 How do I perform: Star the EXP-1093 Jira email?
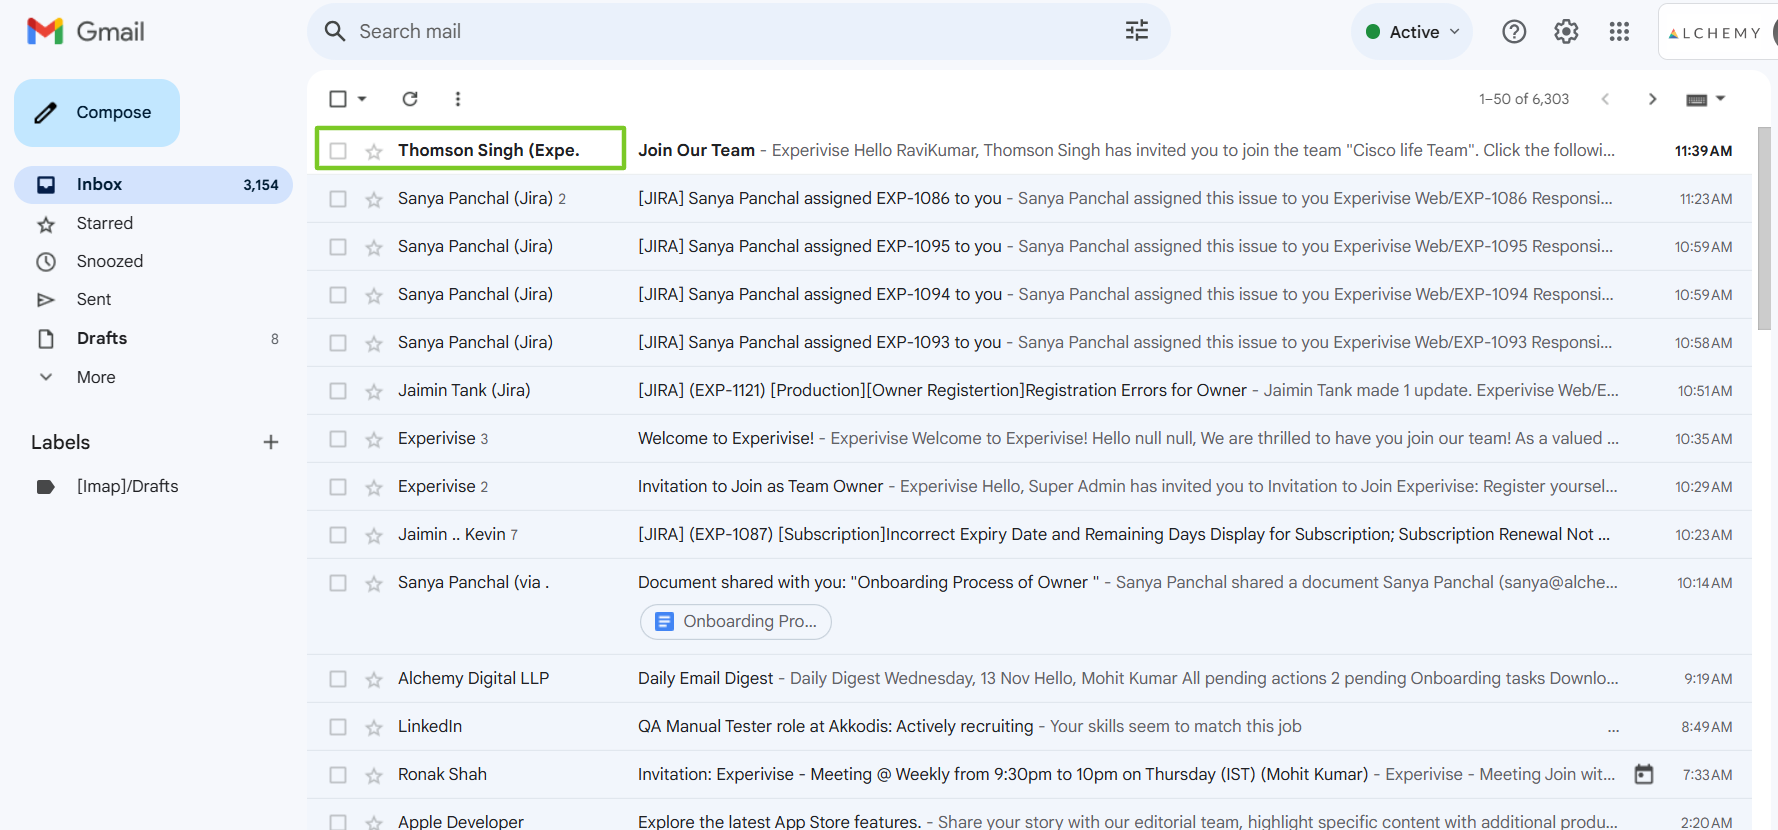point(374,343)
